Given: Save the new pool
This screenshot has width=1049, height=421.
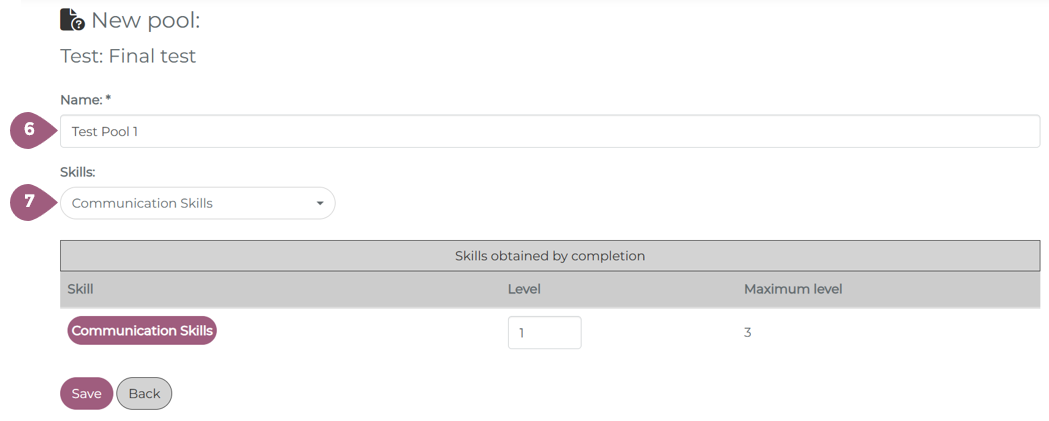Looking at the screenshot, I should pos(86,394).
